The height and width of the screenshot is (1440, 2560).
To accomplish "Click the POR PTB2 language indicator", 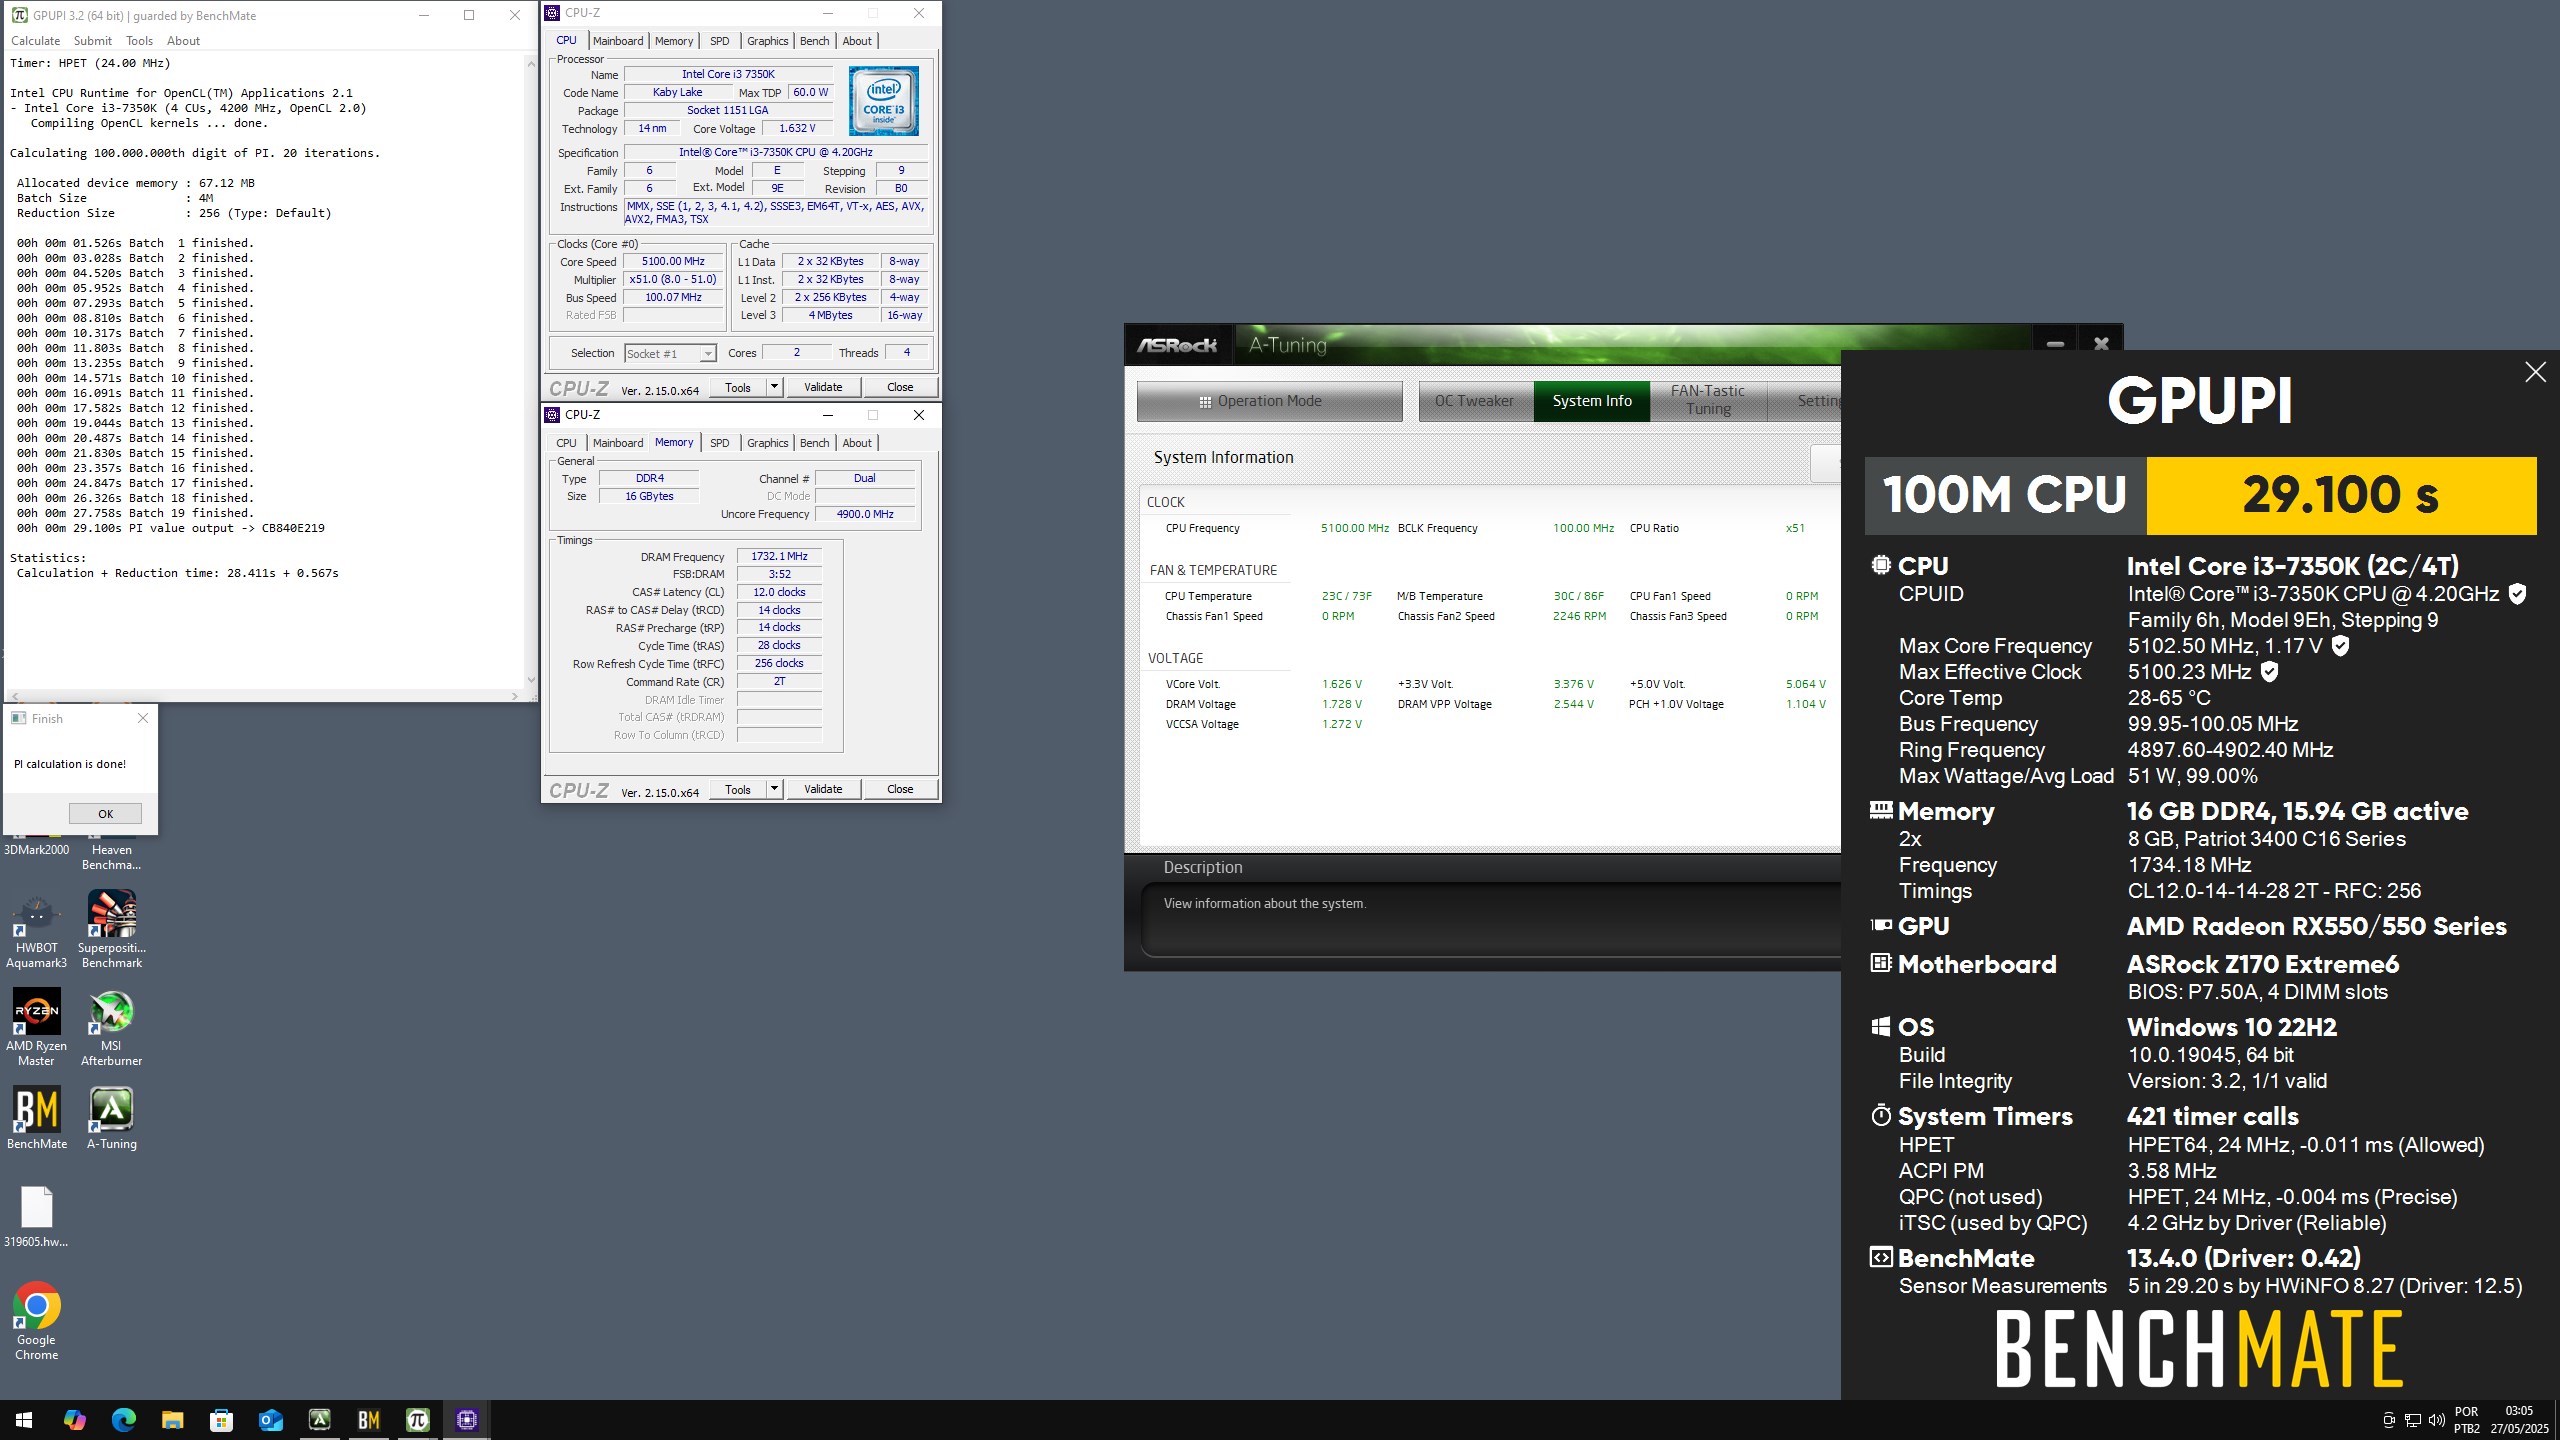I will 2466,1420.
